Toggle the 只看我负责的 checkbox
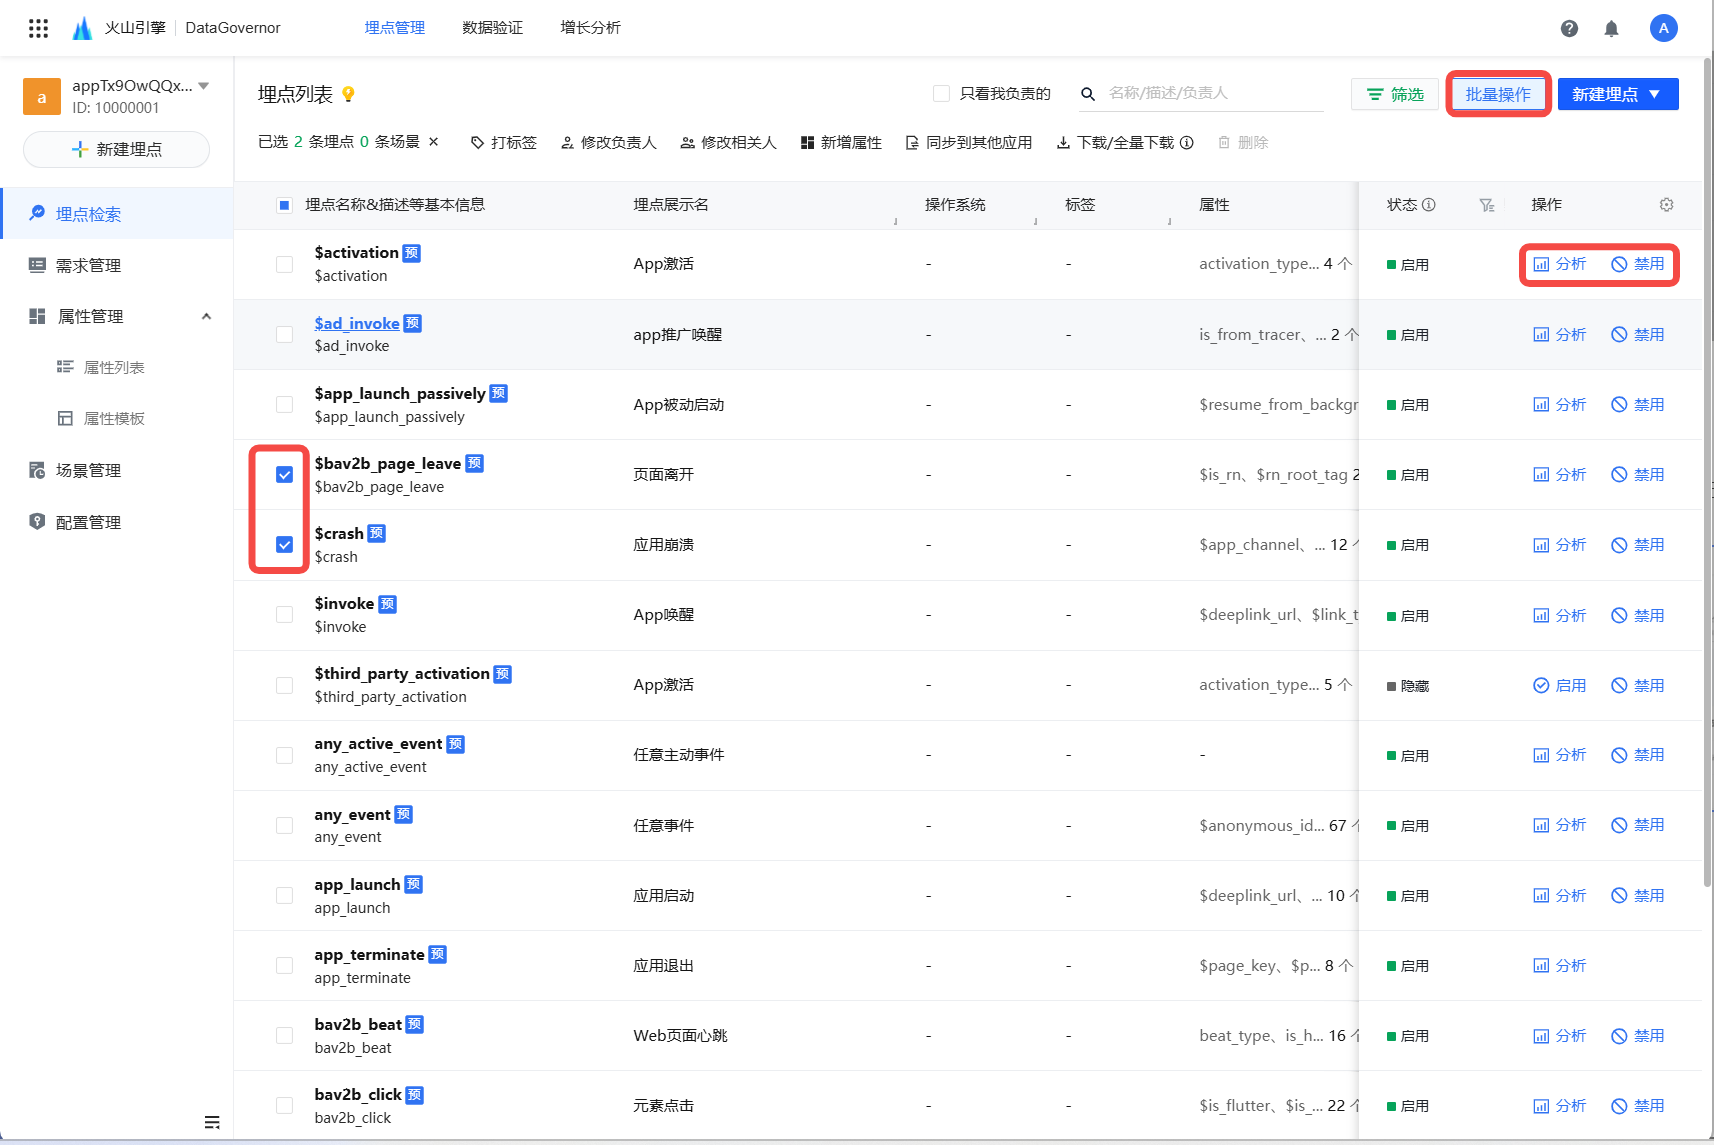1714x1145 pixels. click(941, 94)
